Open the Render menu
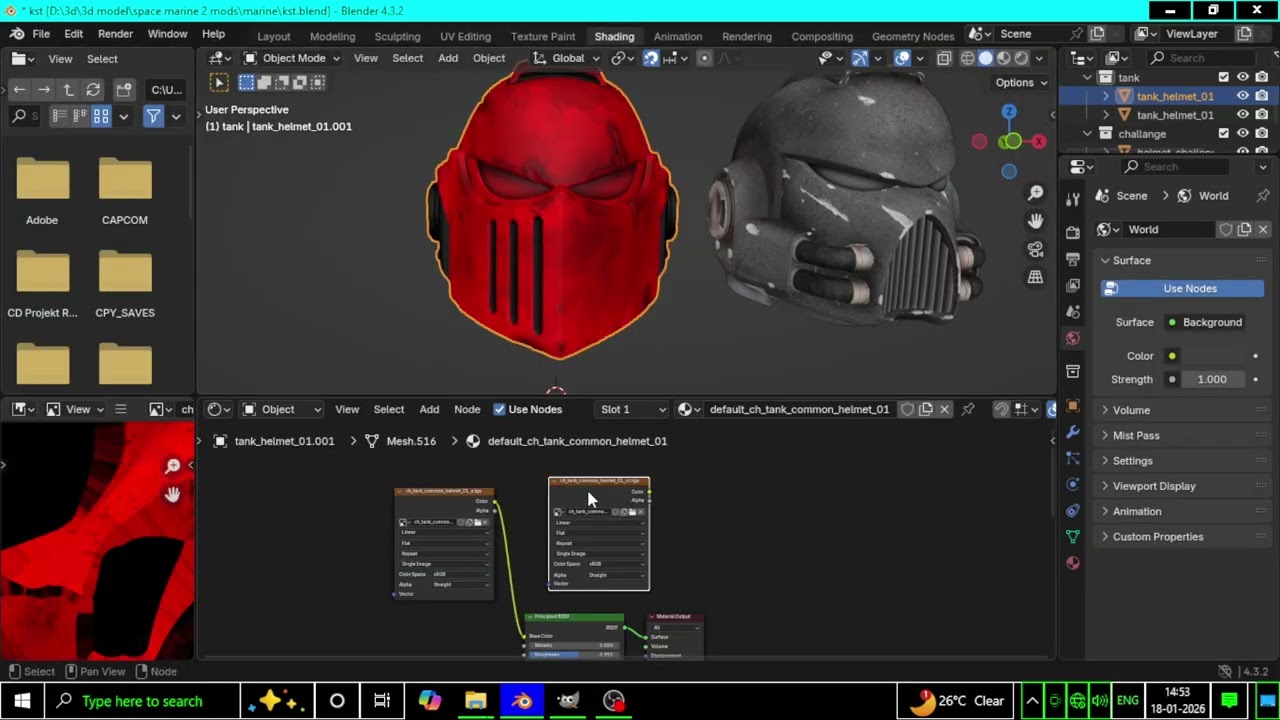The image size is (1280, 720). coord(115,34)
